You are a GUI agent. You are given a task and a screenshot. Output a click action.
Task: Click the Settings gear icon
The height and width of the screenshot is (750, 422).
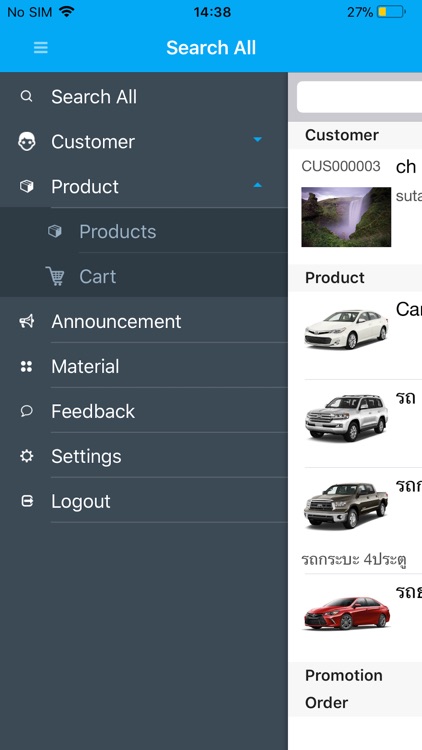[x=27, y=456]
